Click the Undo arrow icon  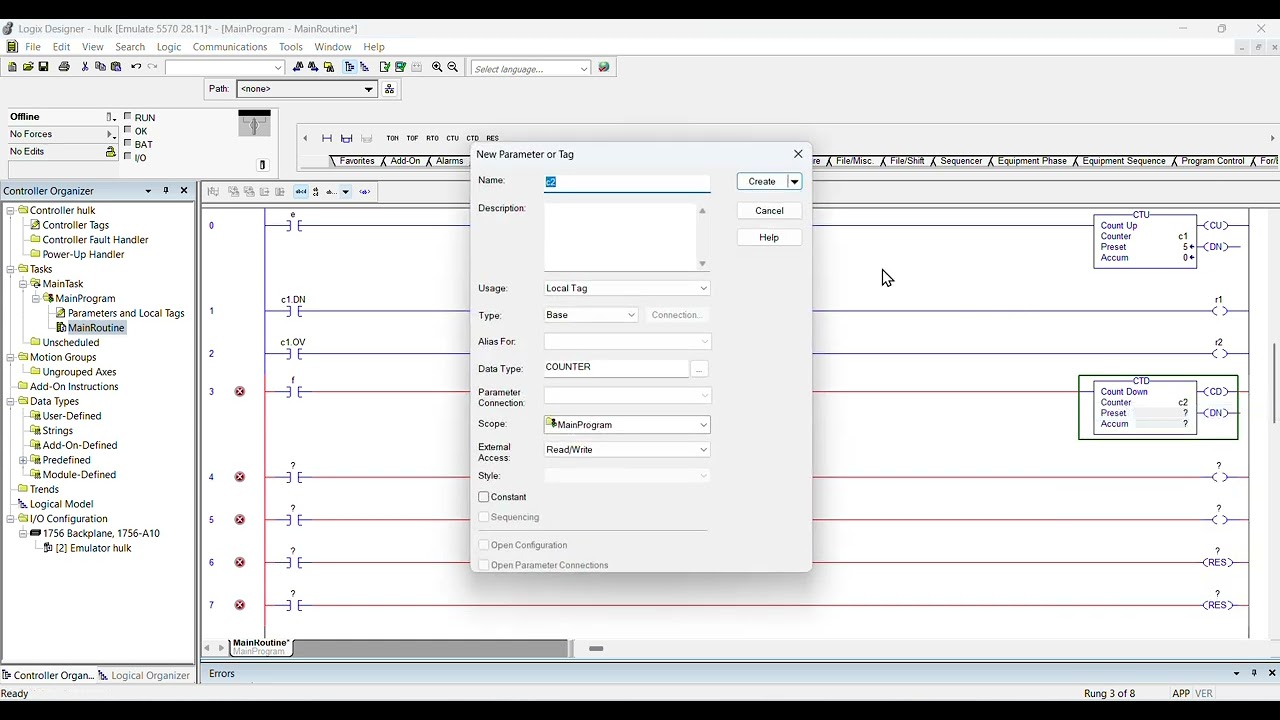136,67
